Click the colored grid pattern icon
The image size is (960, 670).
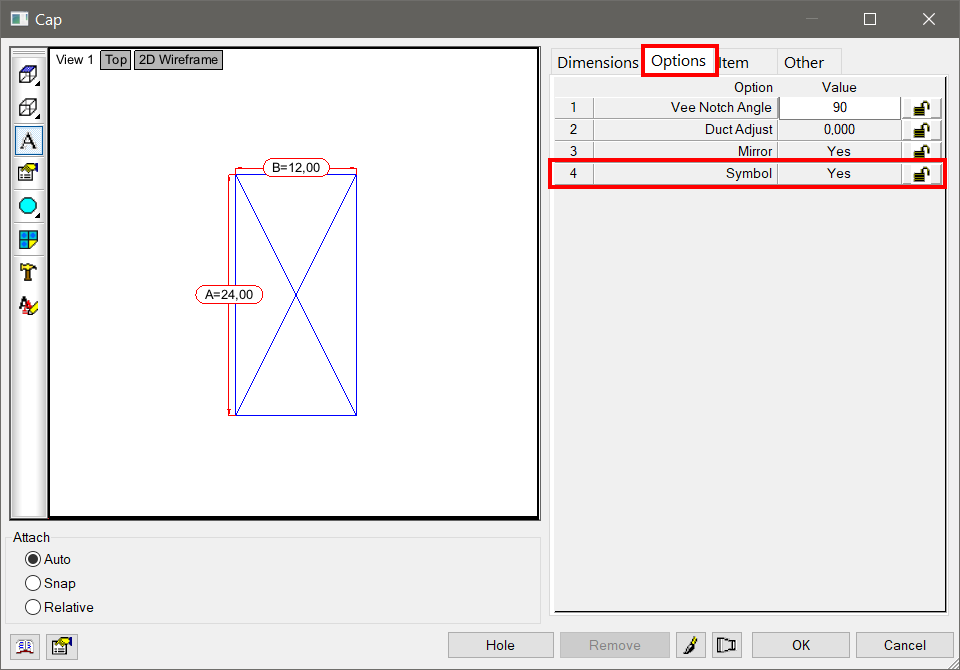tap(27, 239)
